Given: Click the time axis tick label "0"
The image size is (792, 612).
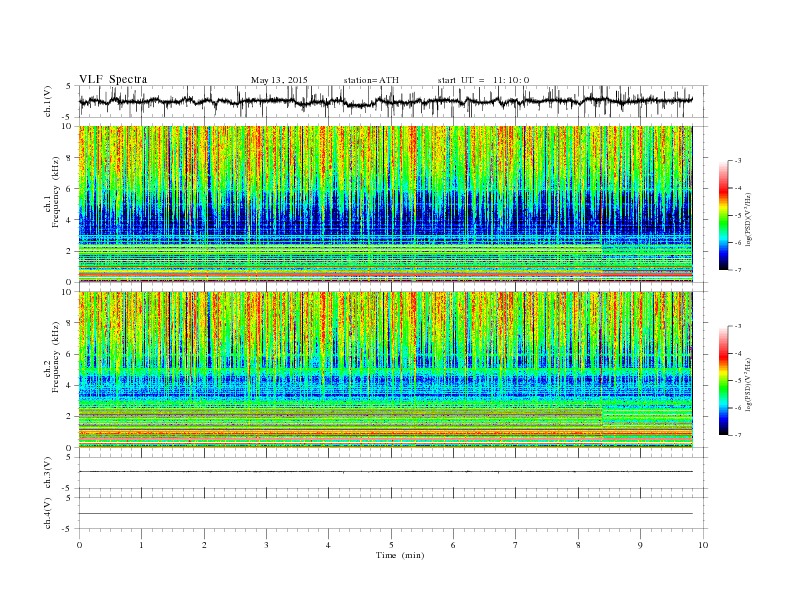Looking at the screenshot, I should [79, 545].
